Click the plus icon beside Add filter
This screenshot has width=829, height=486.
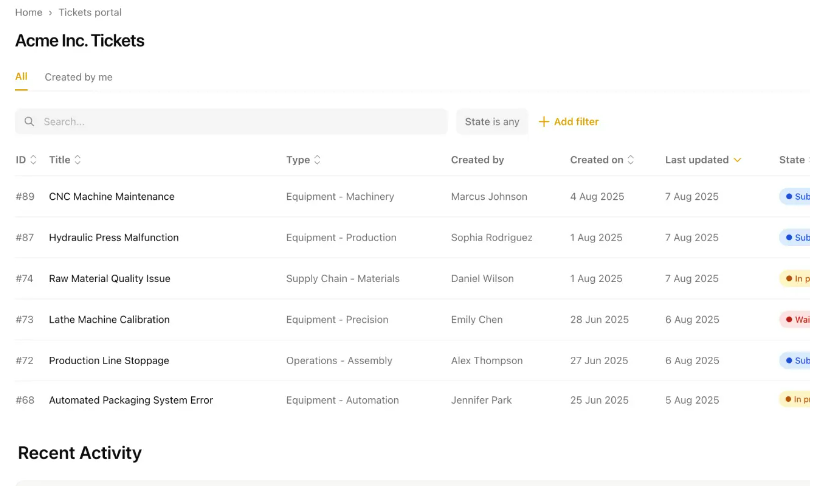pyautogui.click(x=544, y=122)
